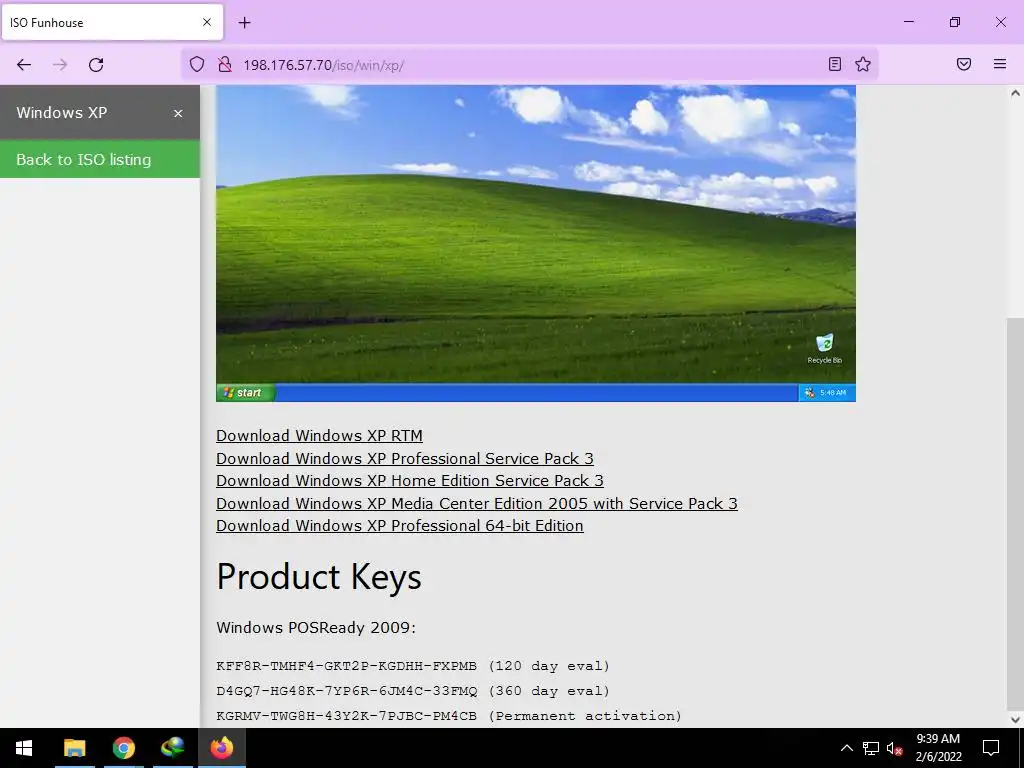
Task: Reload the page with the refresh icon
Action: [96, 65]
